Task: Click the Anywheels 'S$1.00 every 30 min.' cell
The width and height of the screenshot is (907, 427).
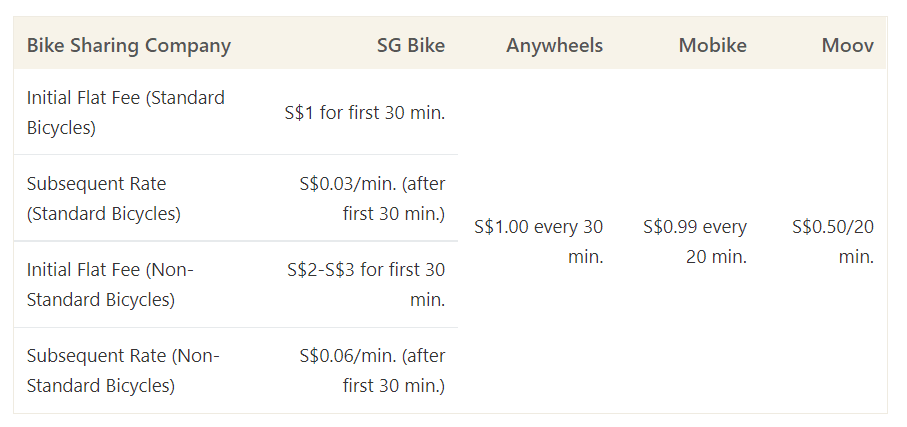Action: [x=538, y=241]
